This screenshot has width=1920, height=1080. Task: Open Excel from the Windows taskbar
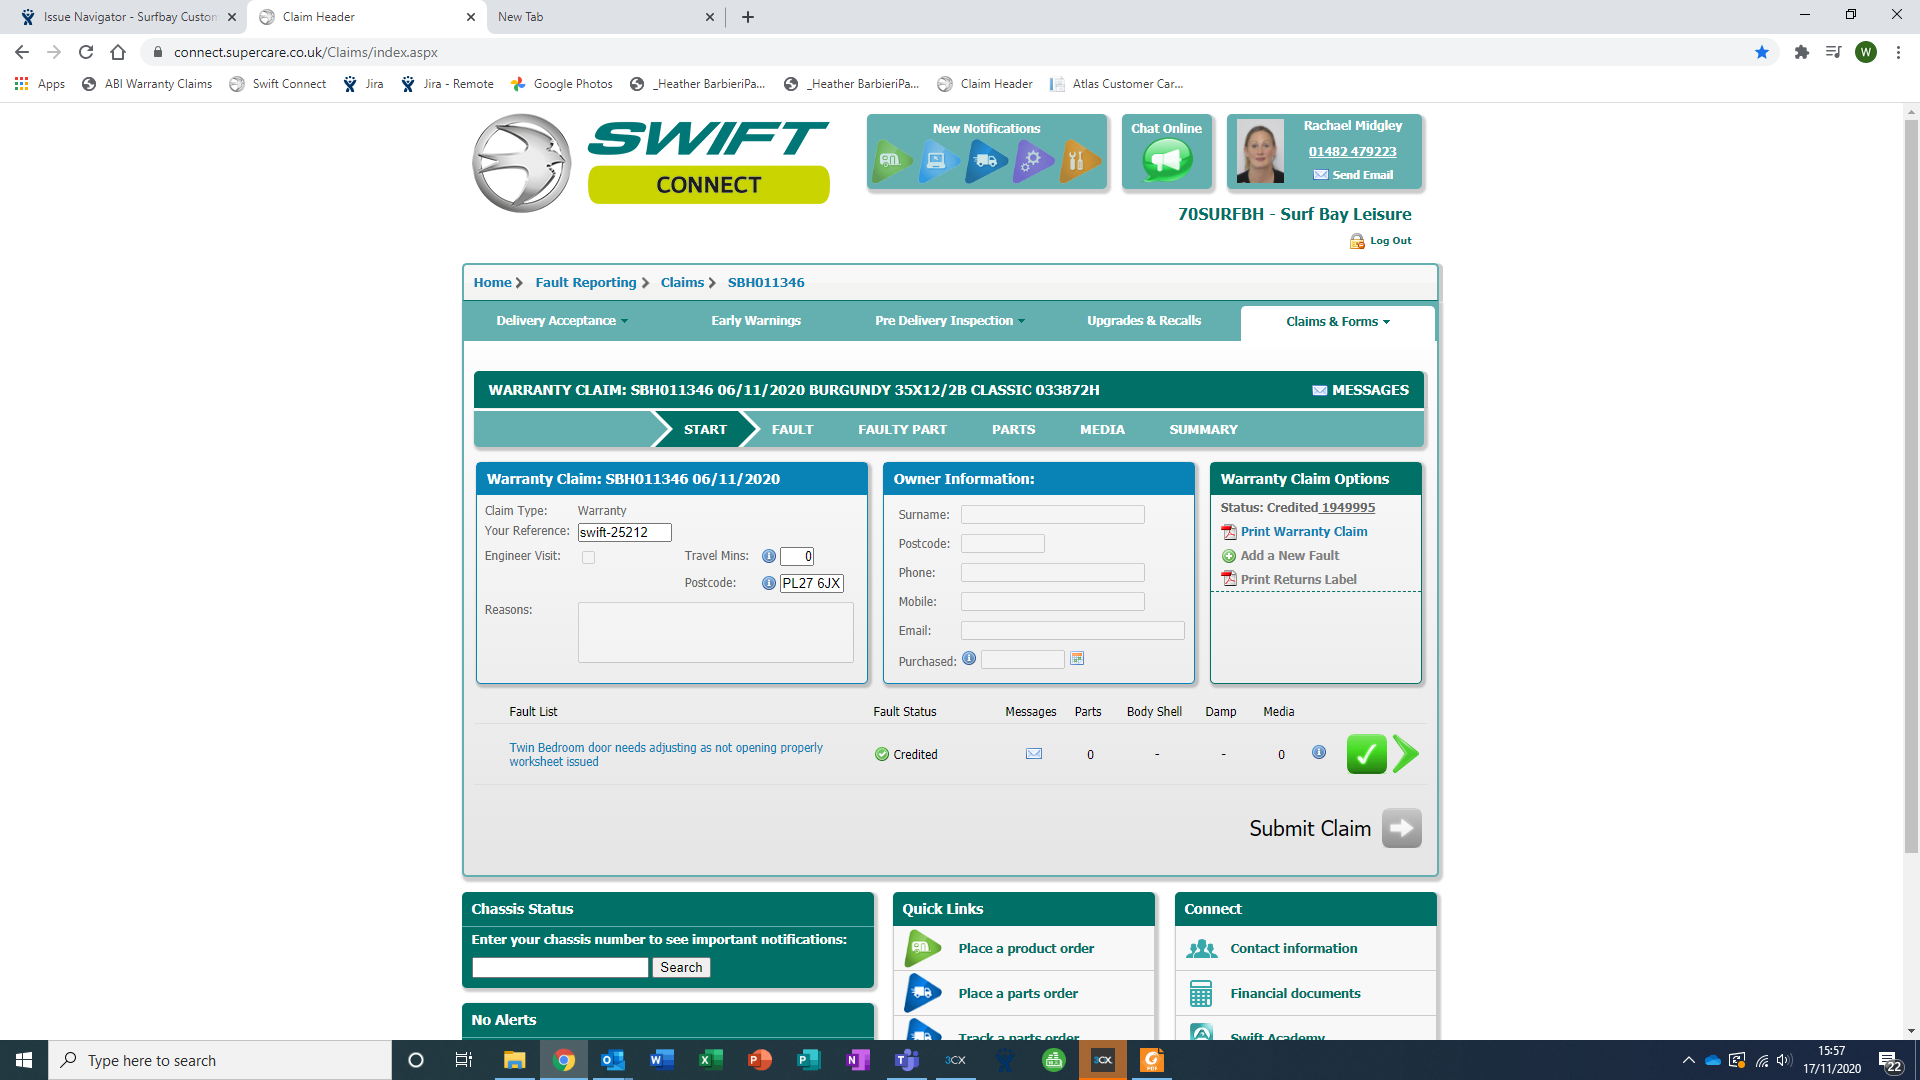coord(710,1060)
